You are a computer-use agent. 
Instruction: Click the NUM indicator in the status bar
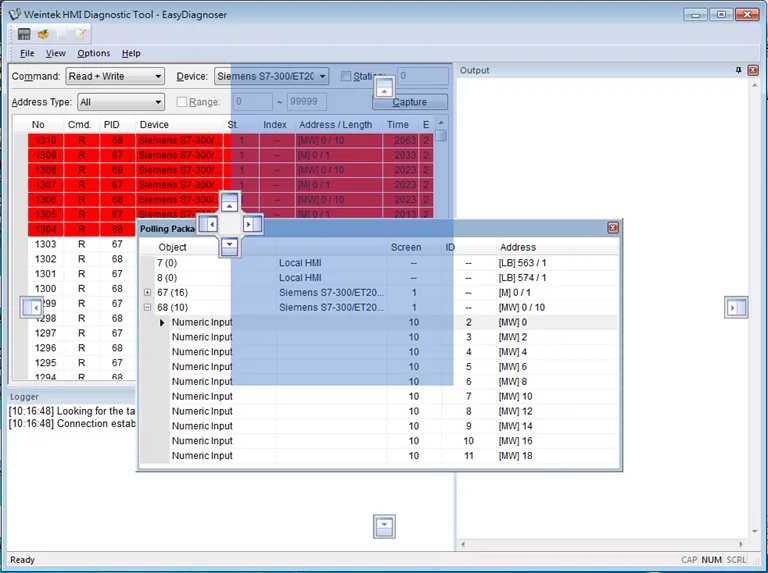tap(711, 560)
